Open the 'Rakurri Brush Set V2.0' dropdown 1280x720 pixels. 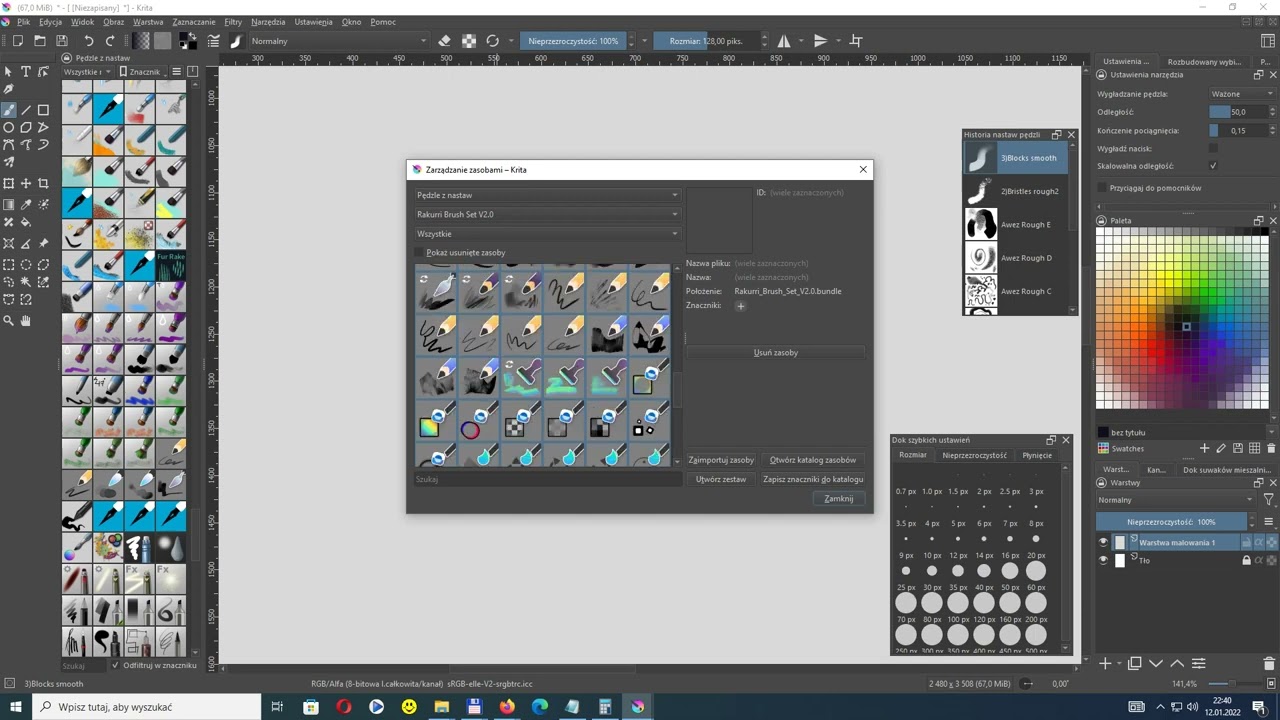click(547, 214)
